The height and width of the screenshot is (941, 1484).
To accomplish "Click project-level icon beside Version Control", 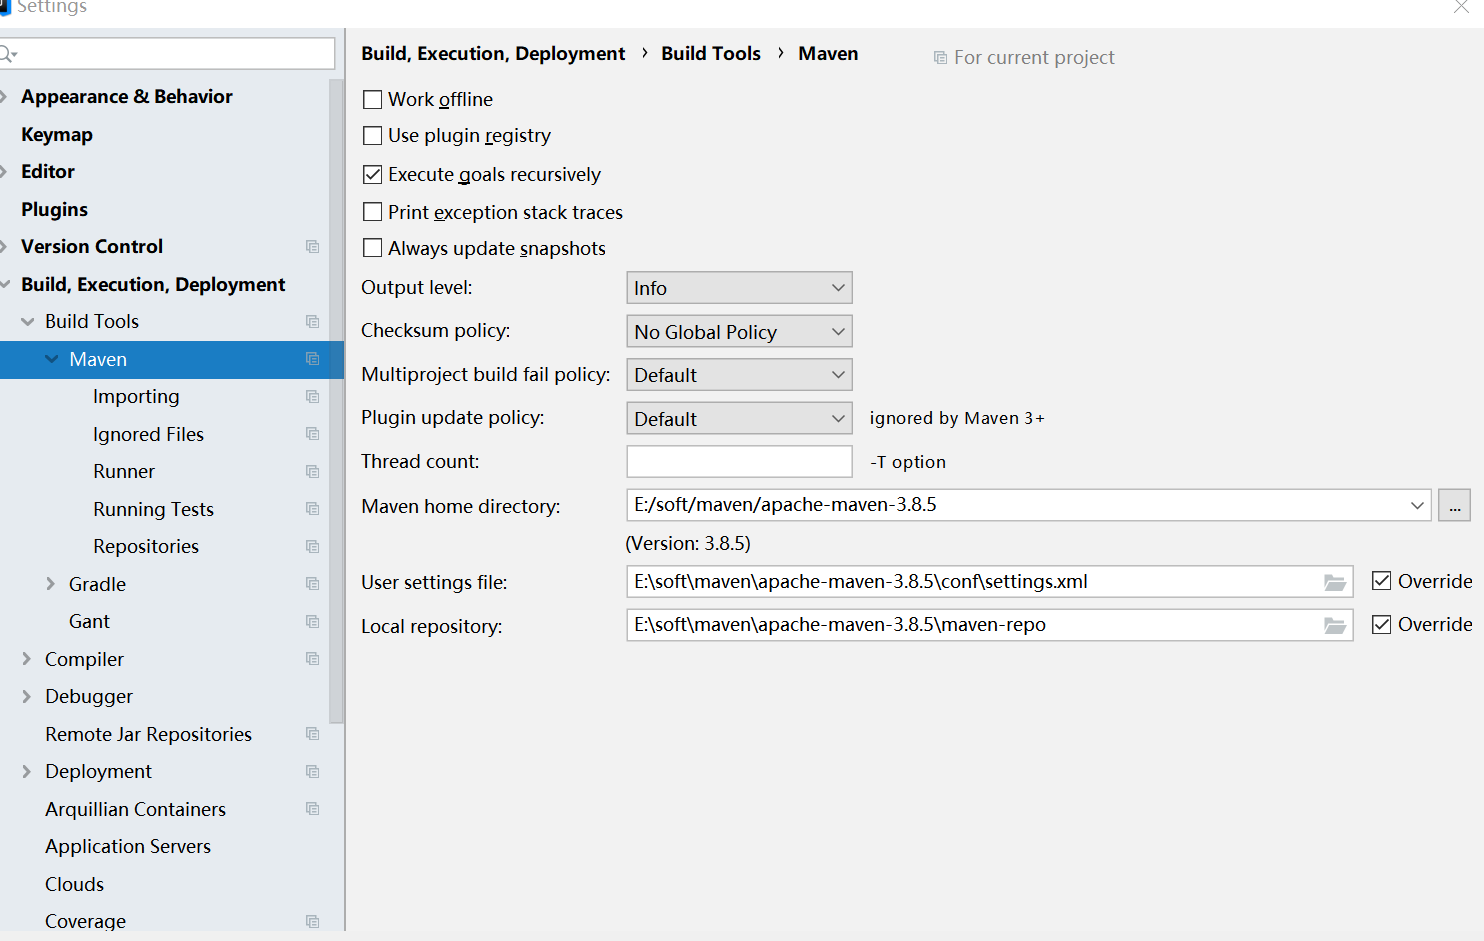I will click(x=312, y=247).
